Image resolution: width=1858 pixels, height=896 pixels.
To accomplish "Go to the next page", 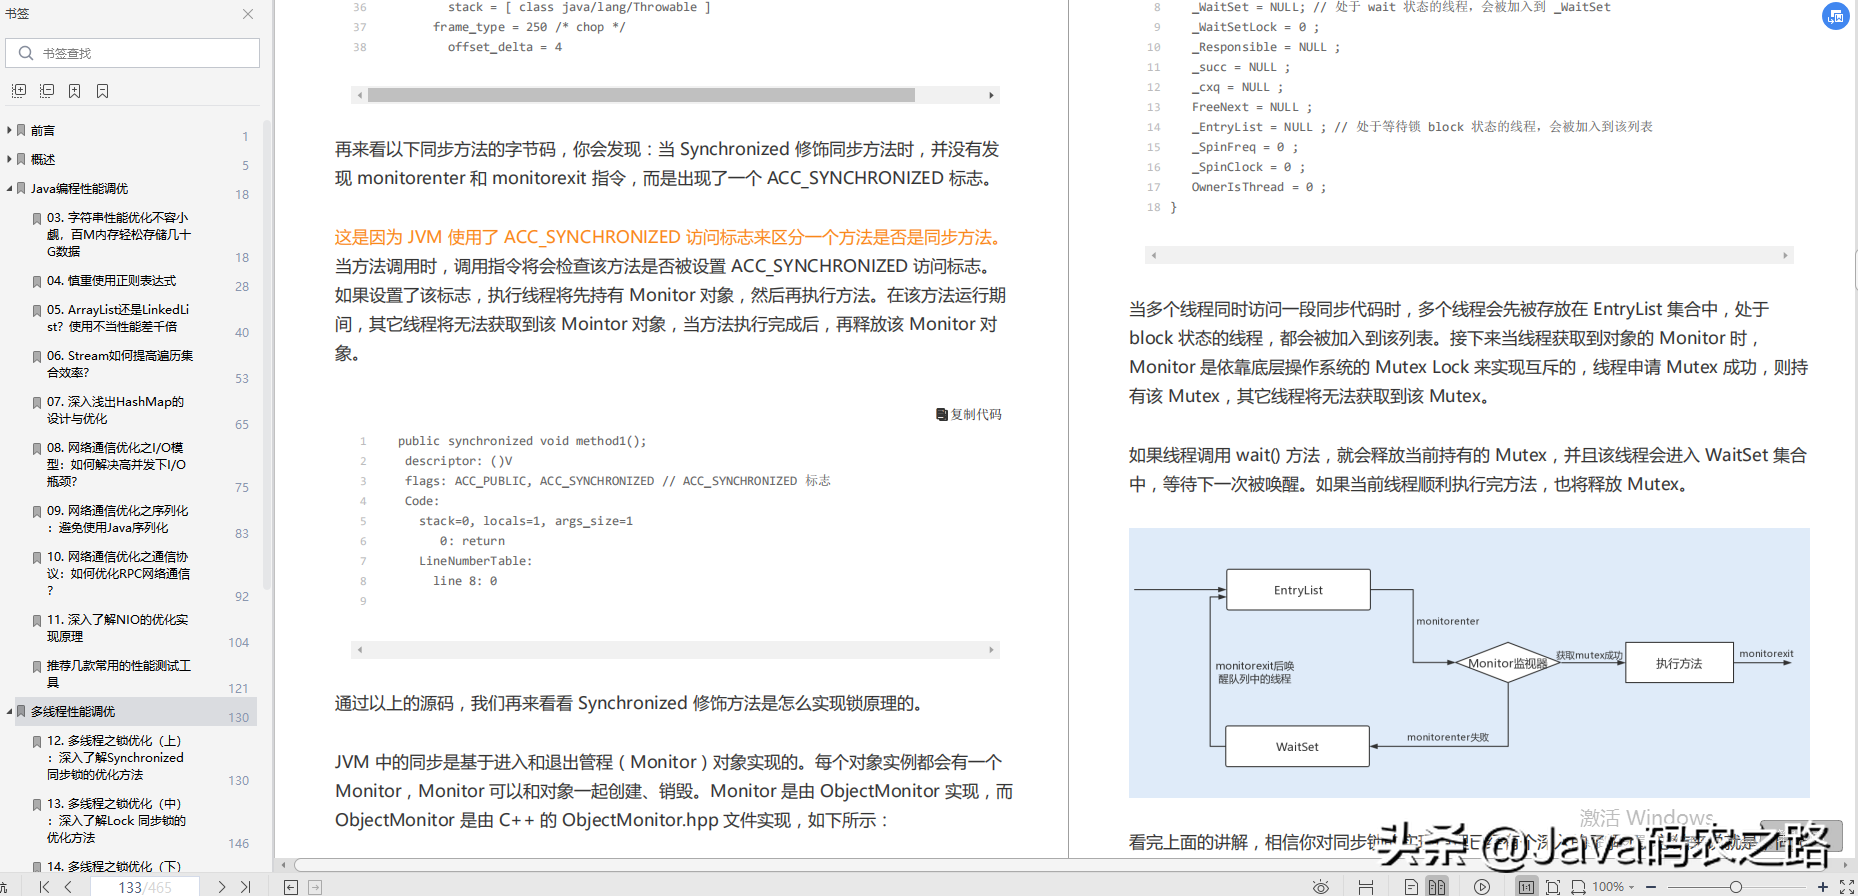I will click(222, 887).
